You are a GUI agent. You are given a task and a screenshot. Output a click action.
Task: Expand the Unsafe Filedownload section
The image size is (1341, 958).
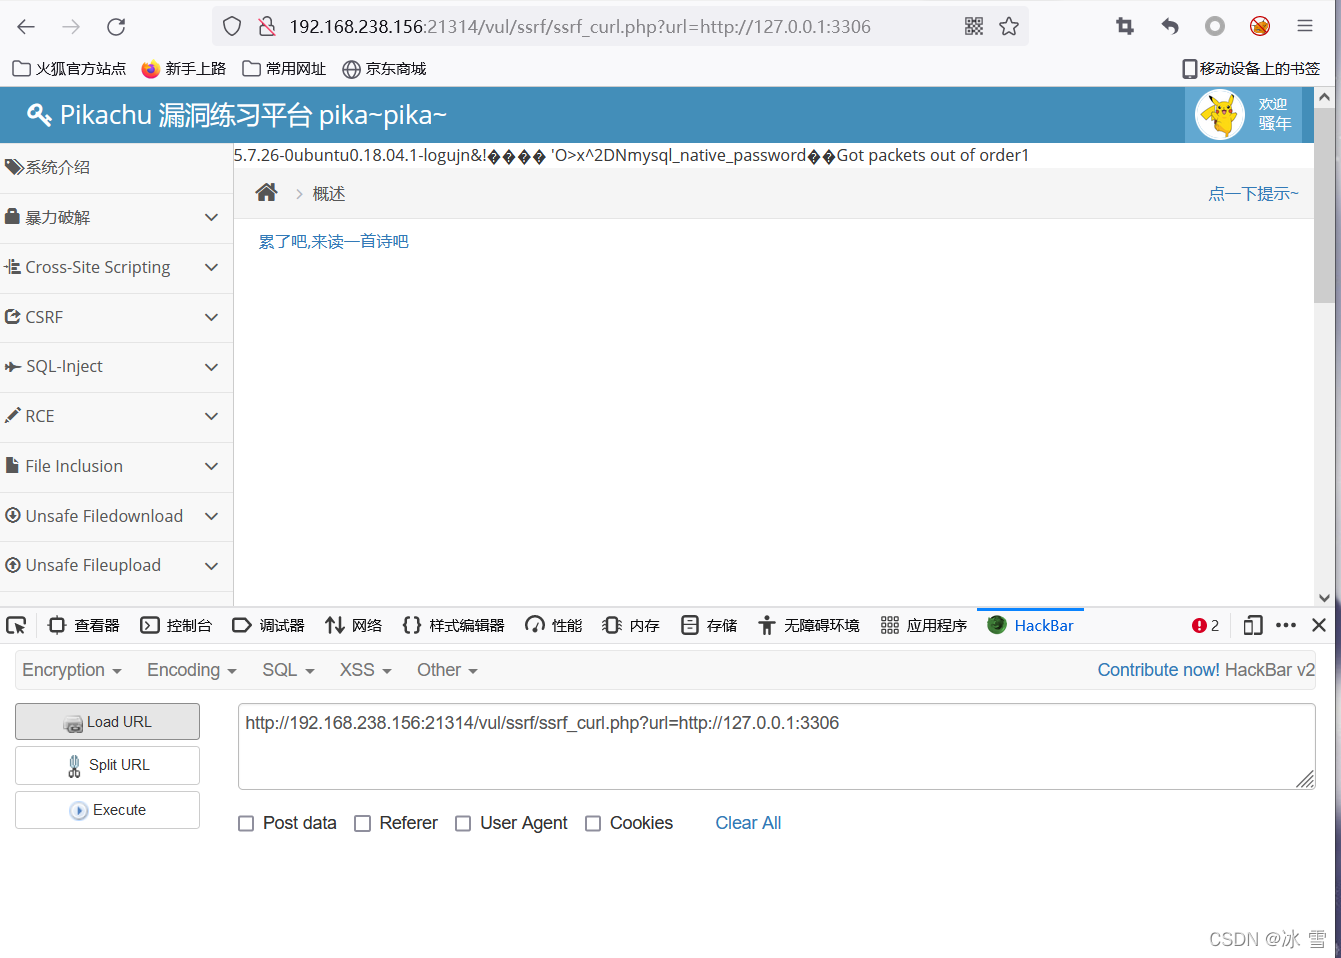coord(116,517)
